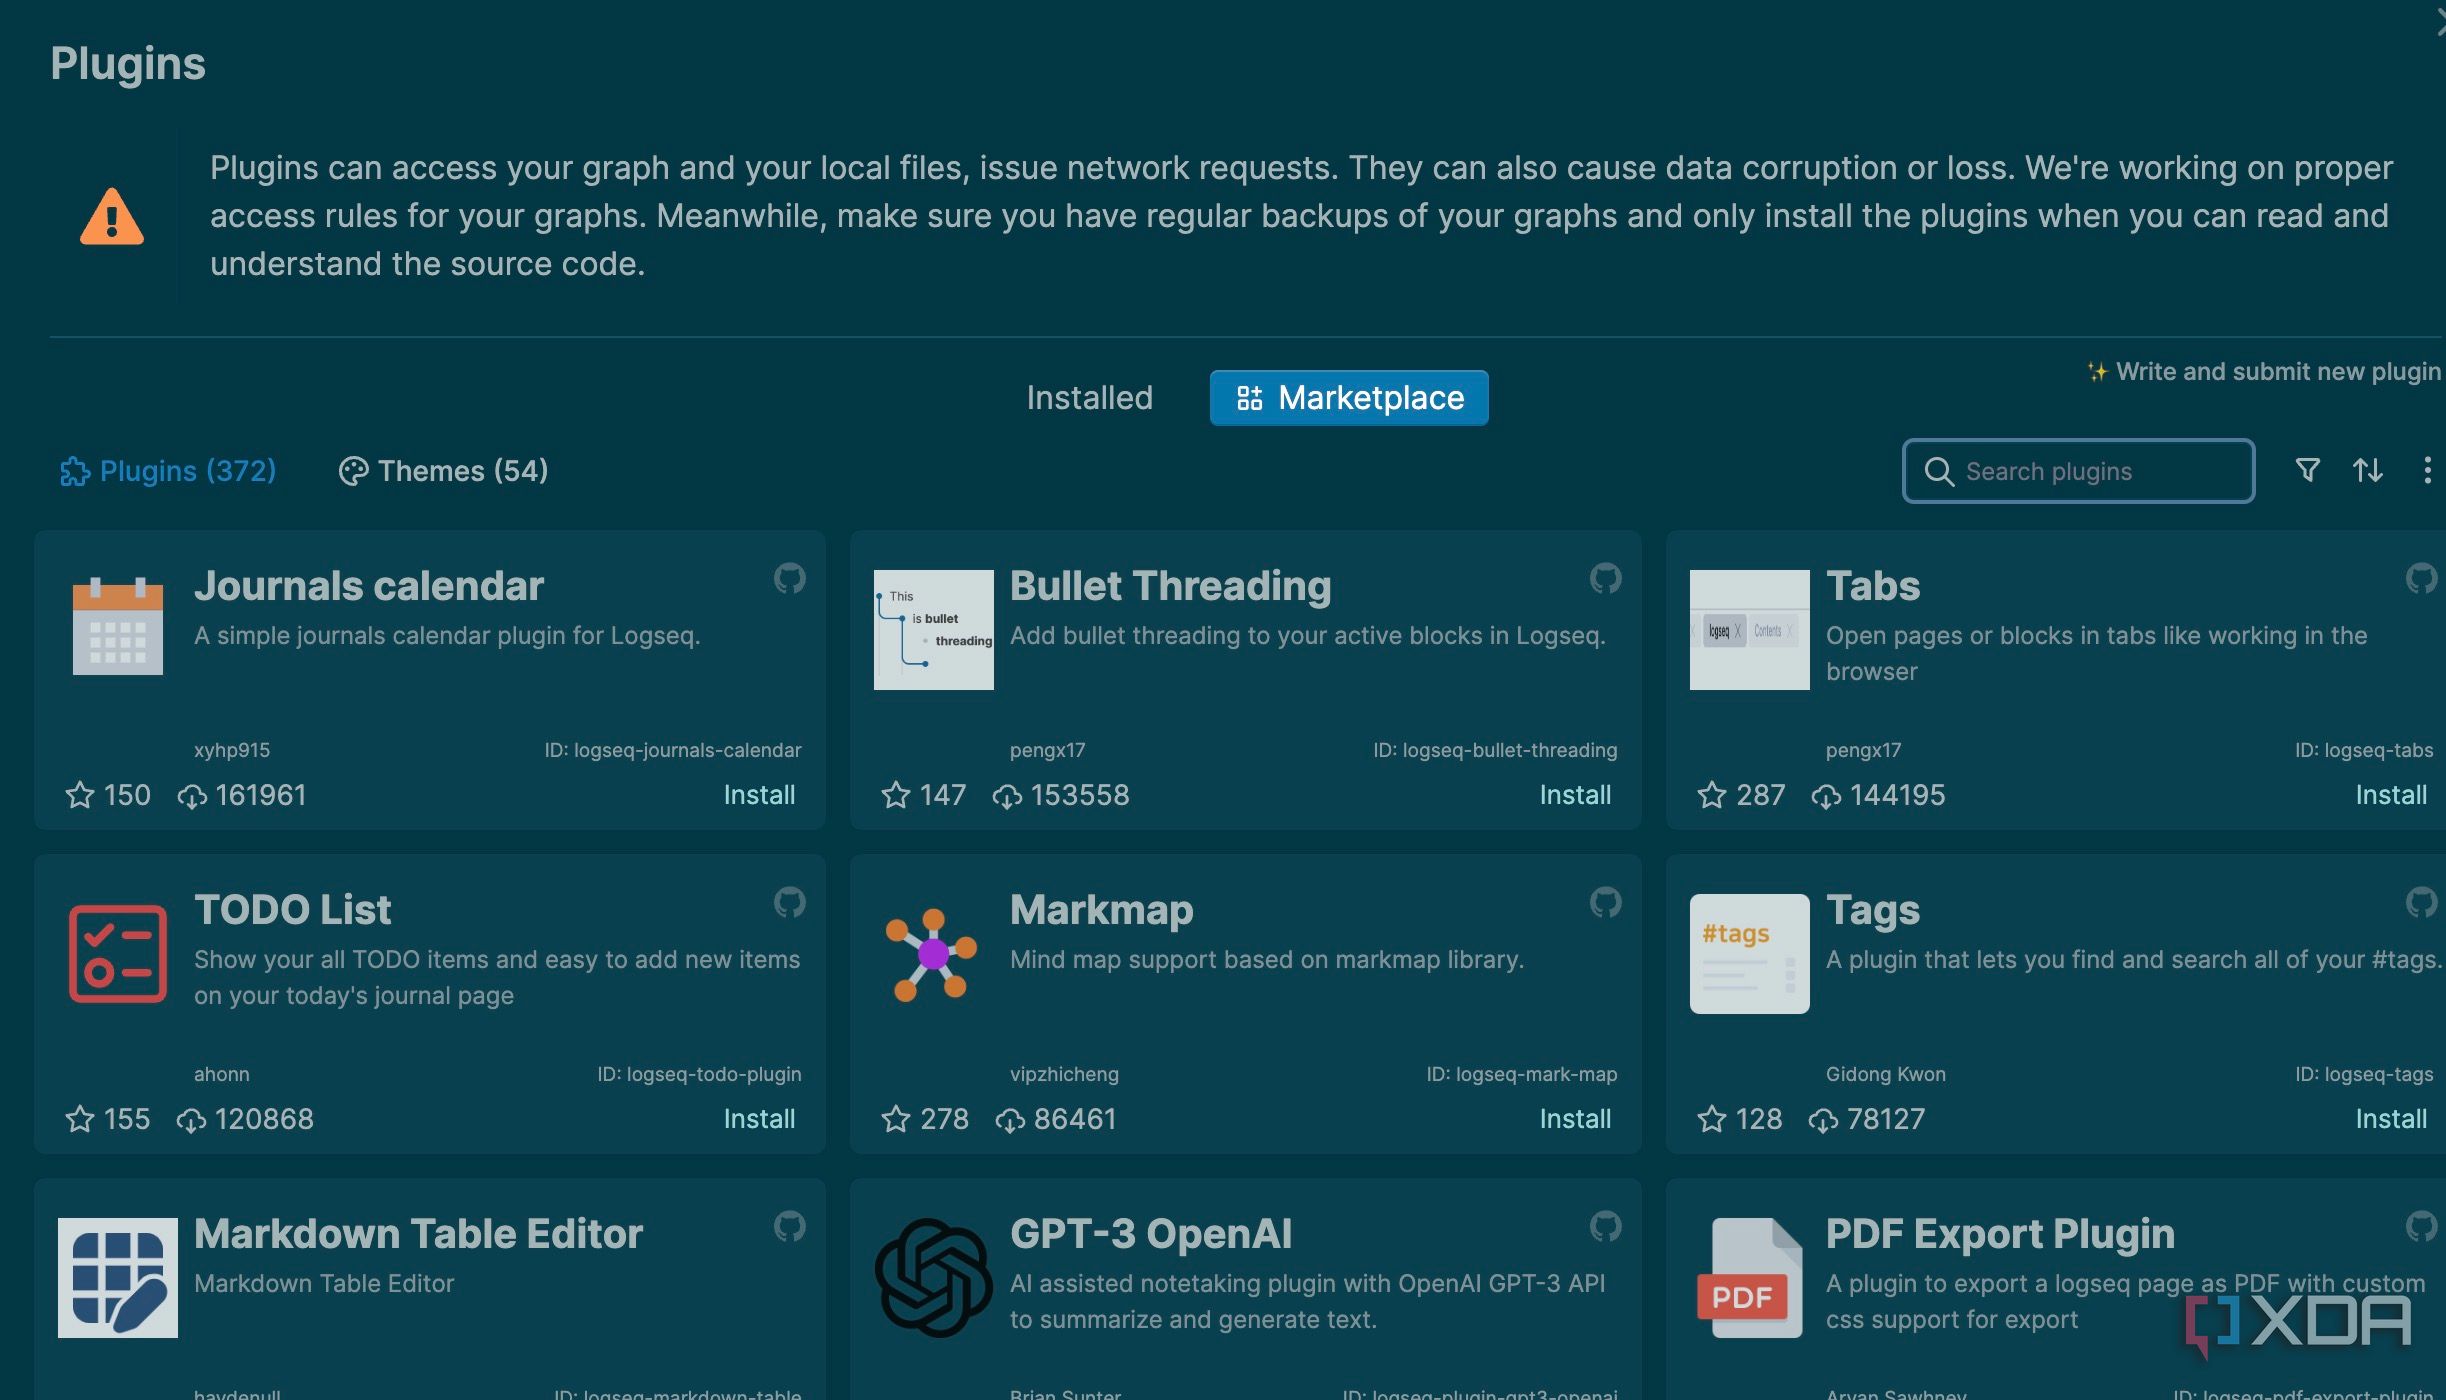The width and height of the screenshot is (2446, 1400).
Task: Open the filter icon next to search
Action: (2307, 470)
